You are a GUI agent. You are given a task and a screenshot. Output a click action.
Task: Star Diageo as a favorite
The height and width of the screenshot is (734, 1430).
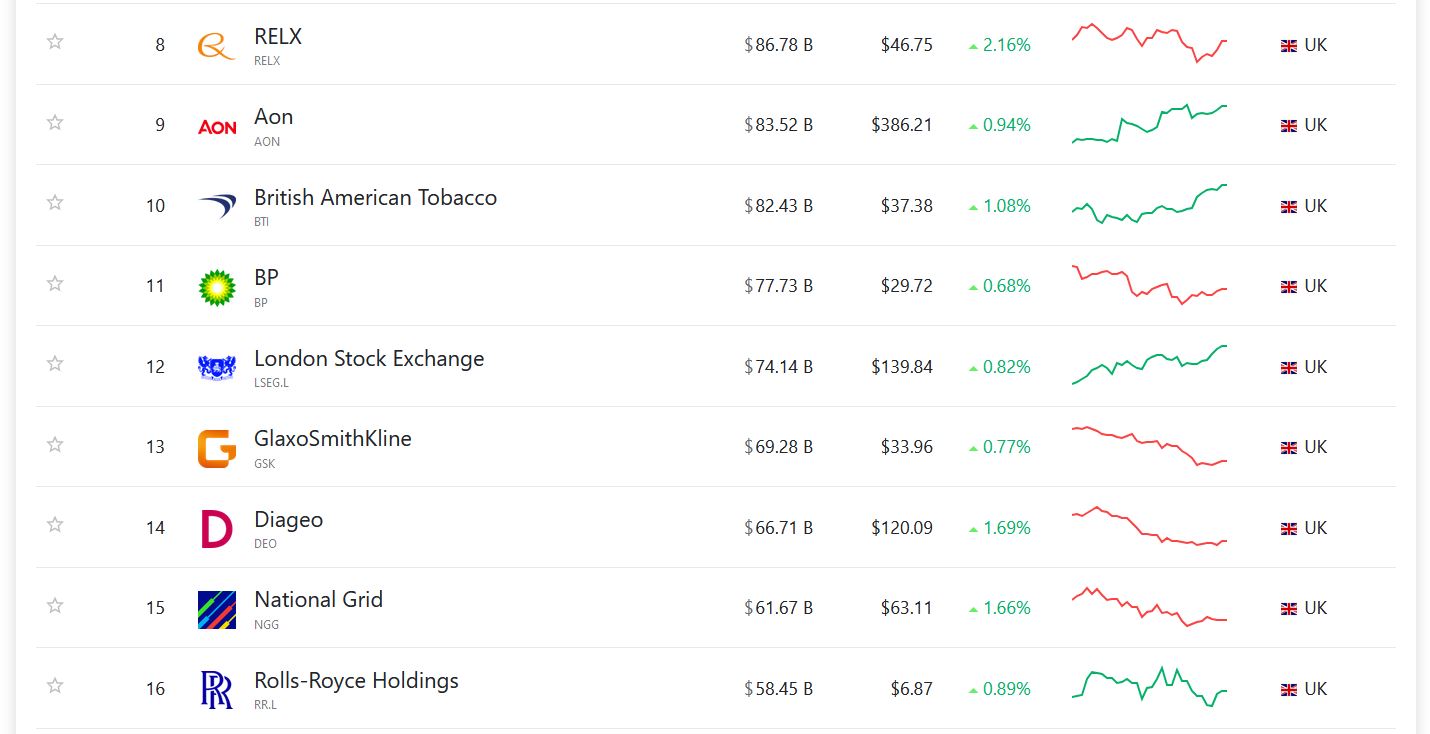pyautogui.click(x=55, y=524)
